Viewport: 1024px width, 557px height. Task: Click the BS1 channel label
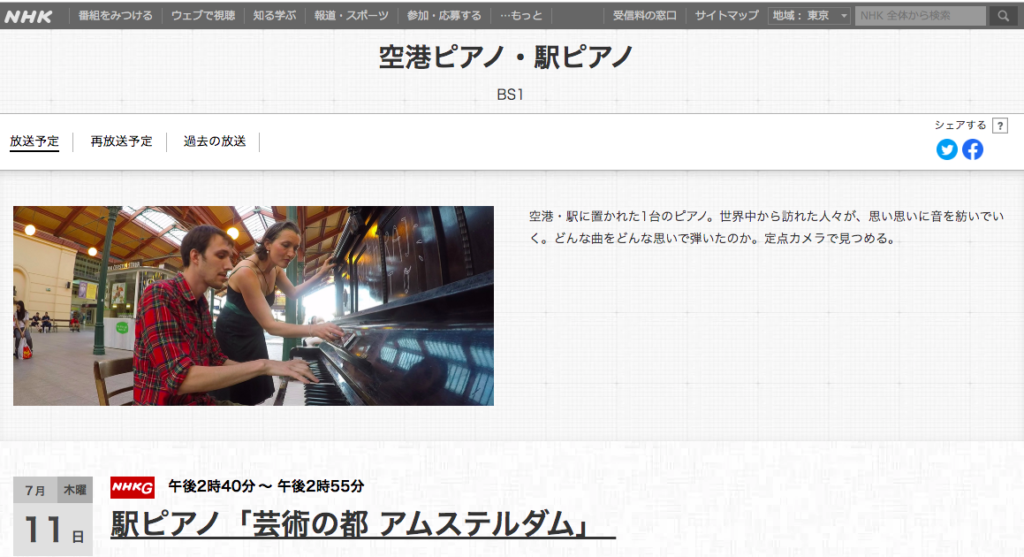510,95
